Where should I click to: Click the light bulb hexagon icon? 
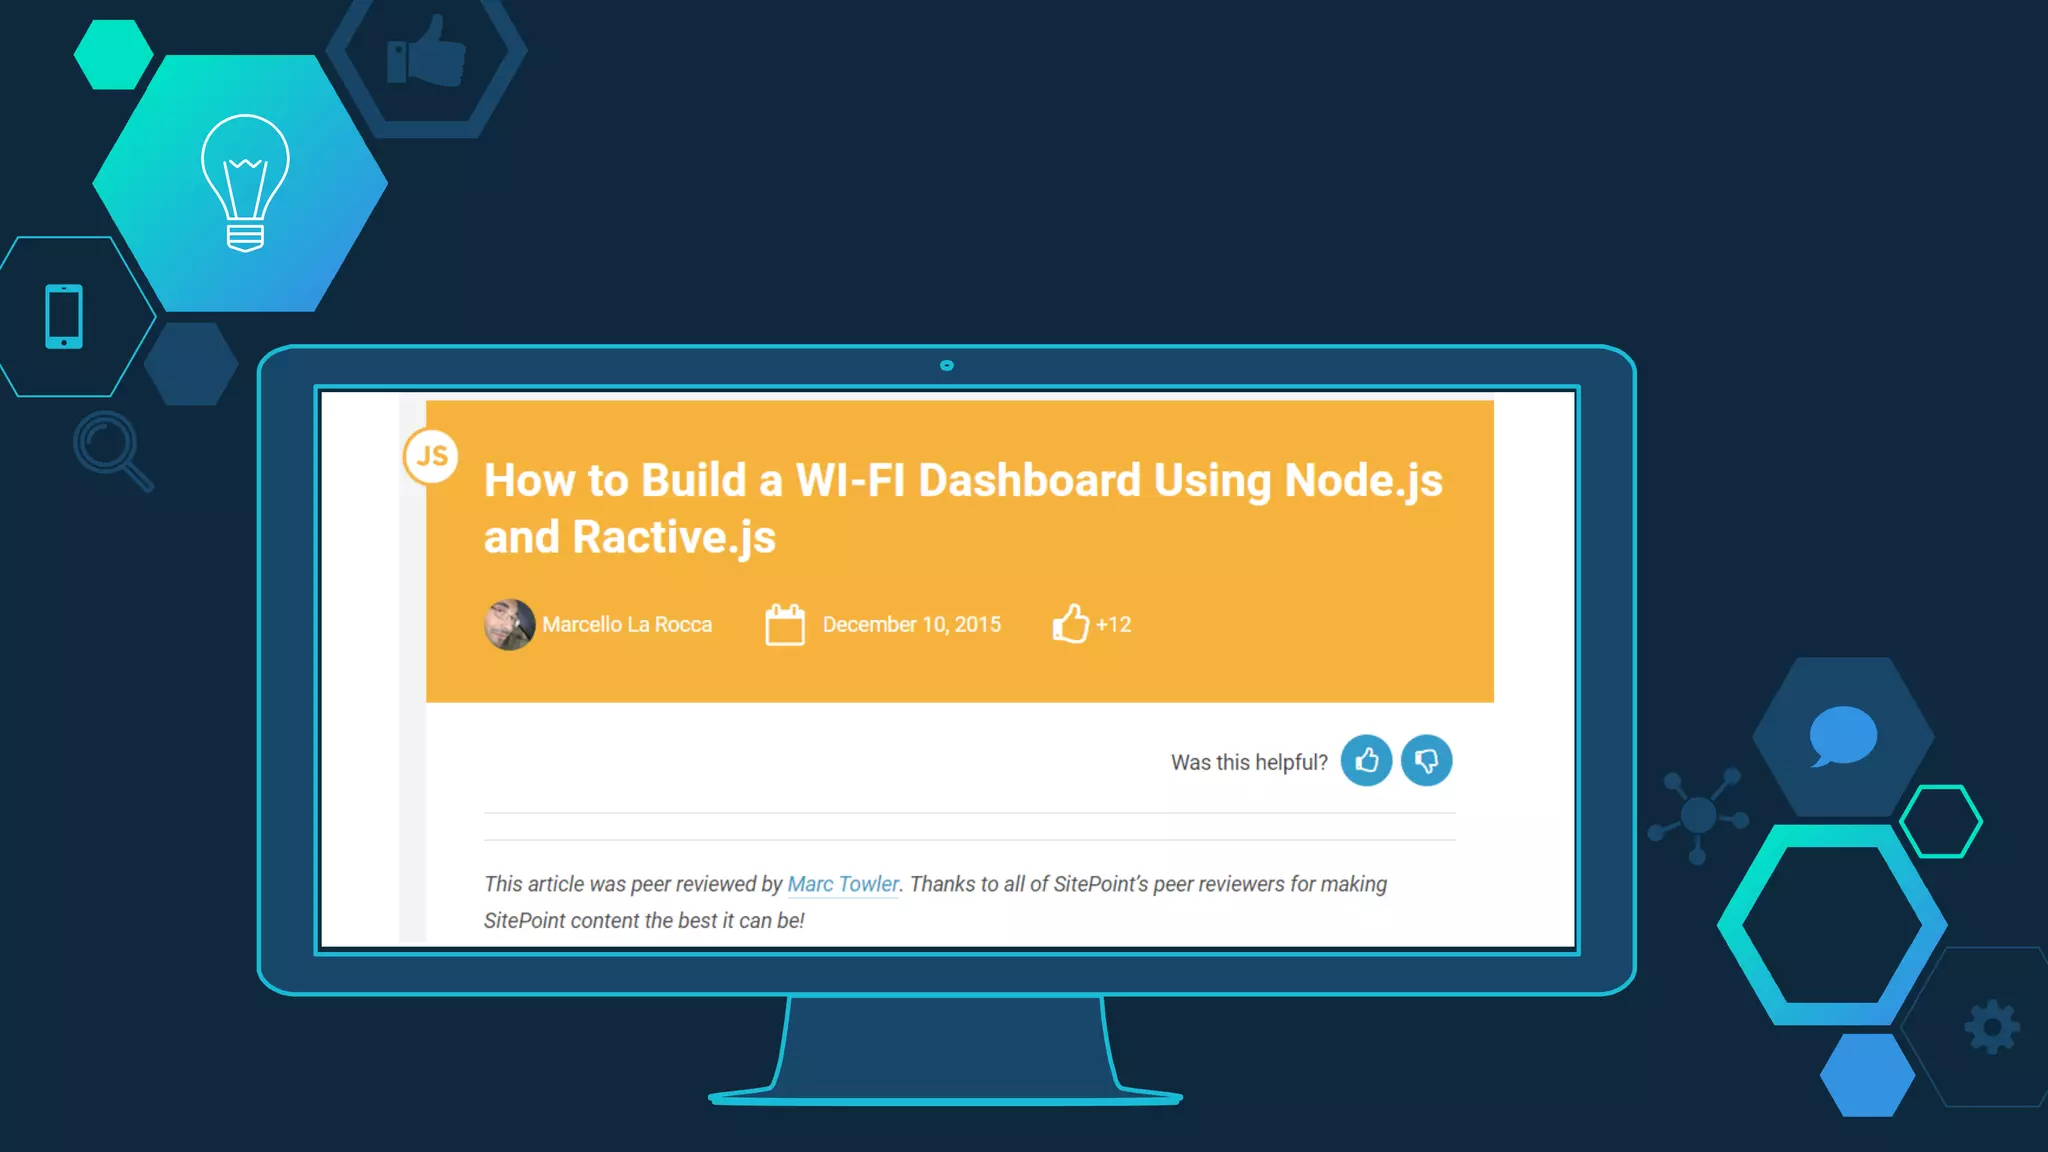[245, 182]
